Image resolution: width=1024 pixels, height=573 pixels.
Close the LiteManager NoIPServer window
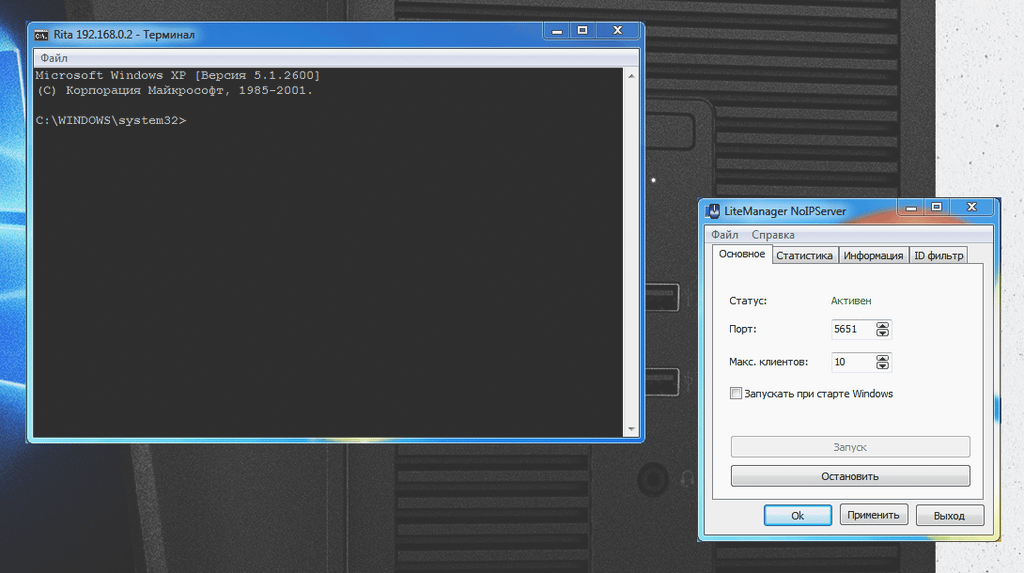(972, 207)
